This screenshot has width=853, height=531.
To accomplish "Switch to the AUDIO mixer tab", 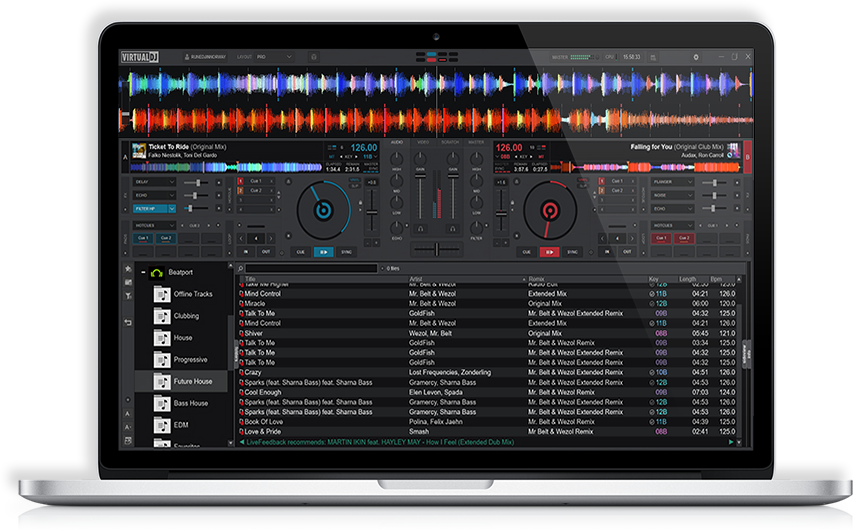I will pos(397,142).
